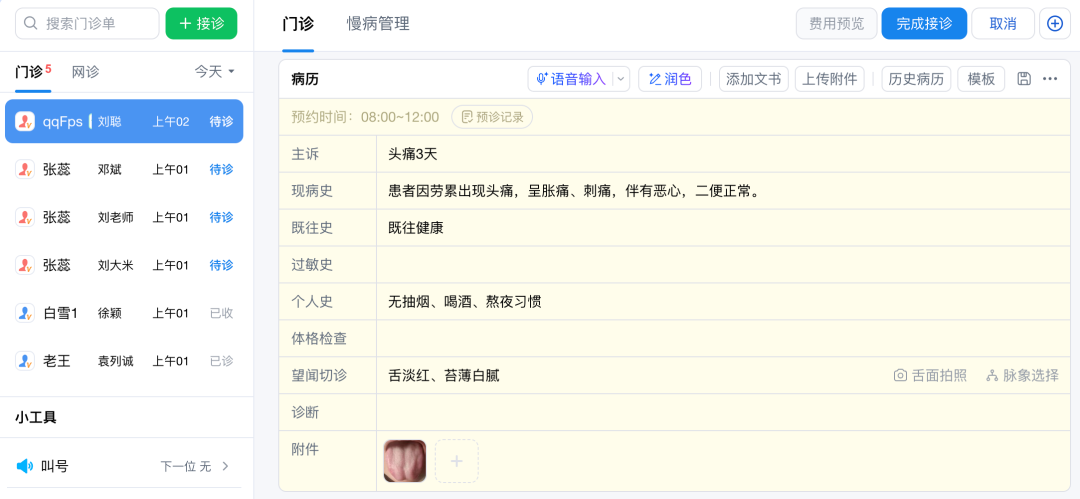Click the 完成接诊 button
The image size is (1080, 499).
(924, 24)
